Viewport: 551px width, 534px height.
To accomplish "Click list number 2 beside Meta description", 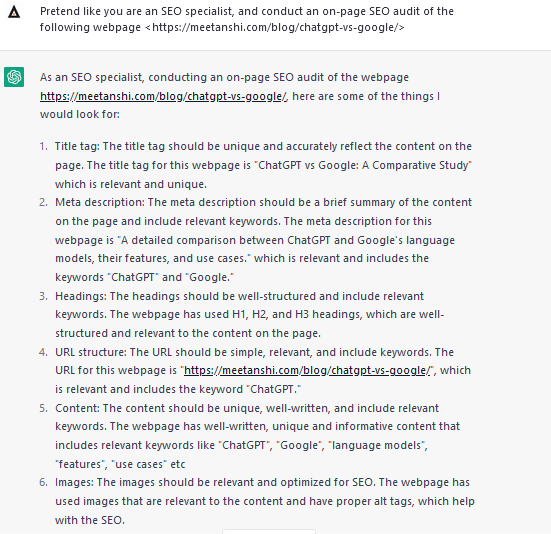I will coord(43,202).
